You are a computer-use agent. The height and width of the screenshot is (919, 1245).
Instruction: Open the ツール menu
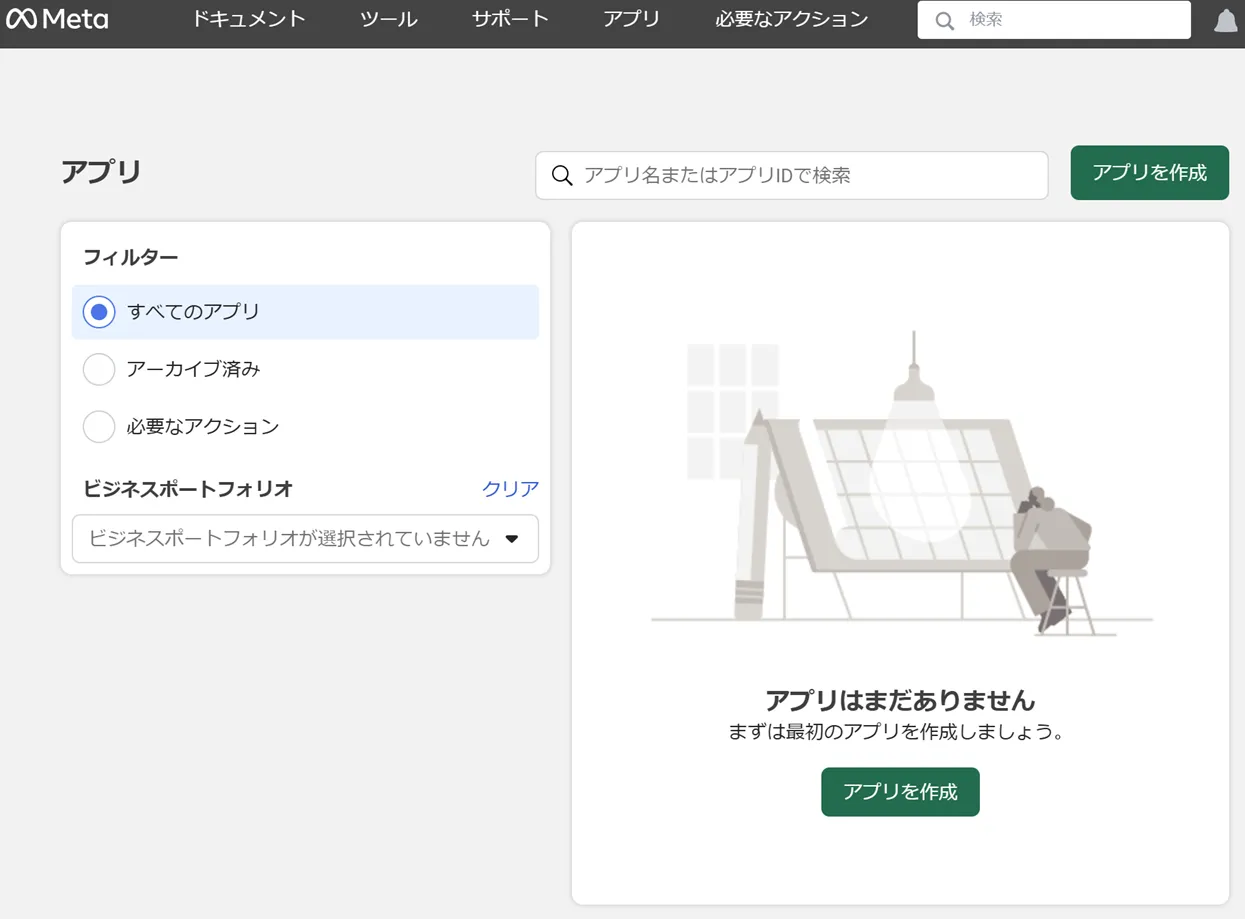387,18
